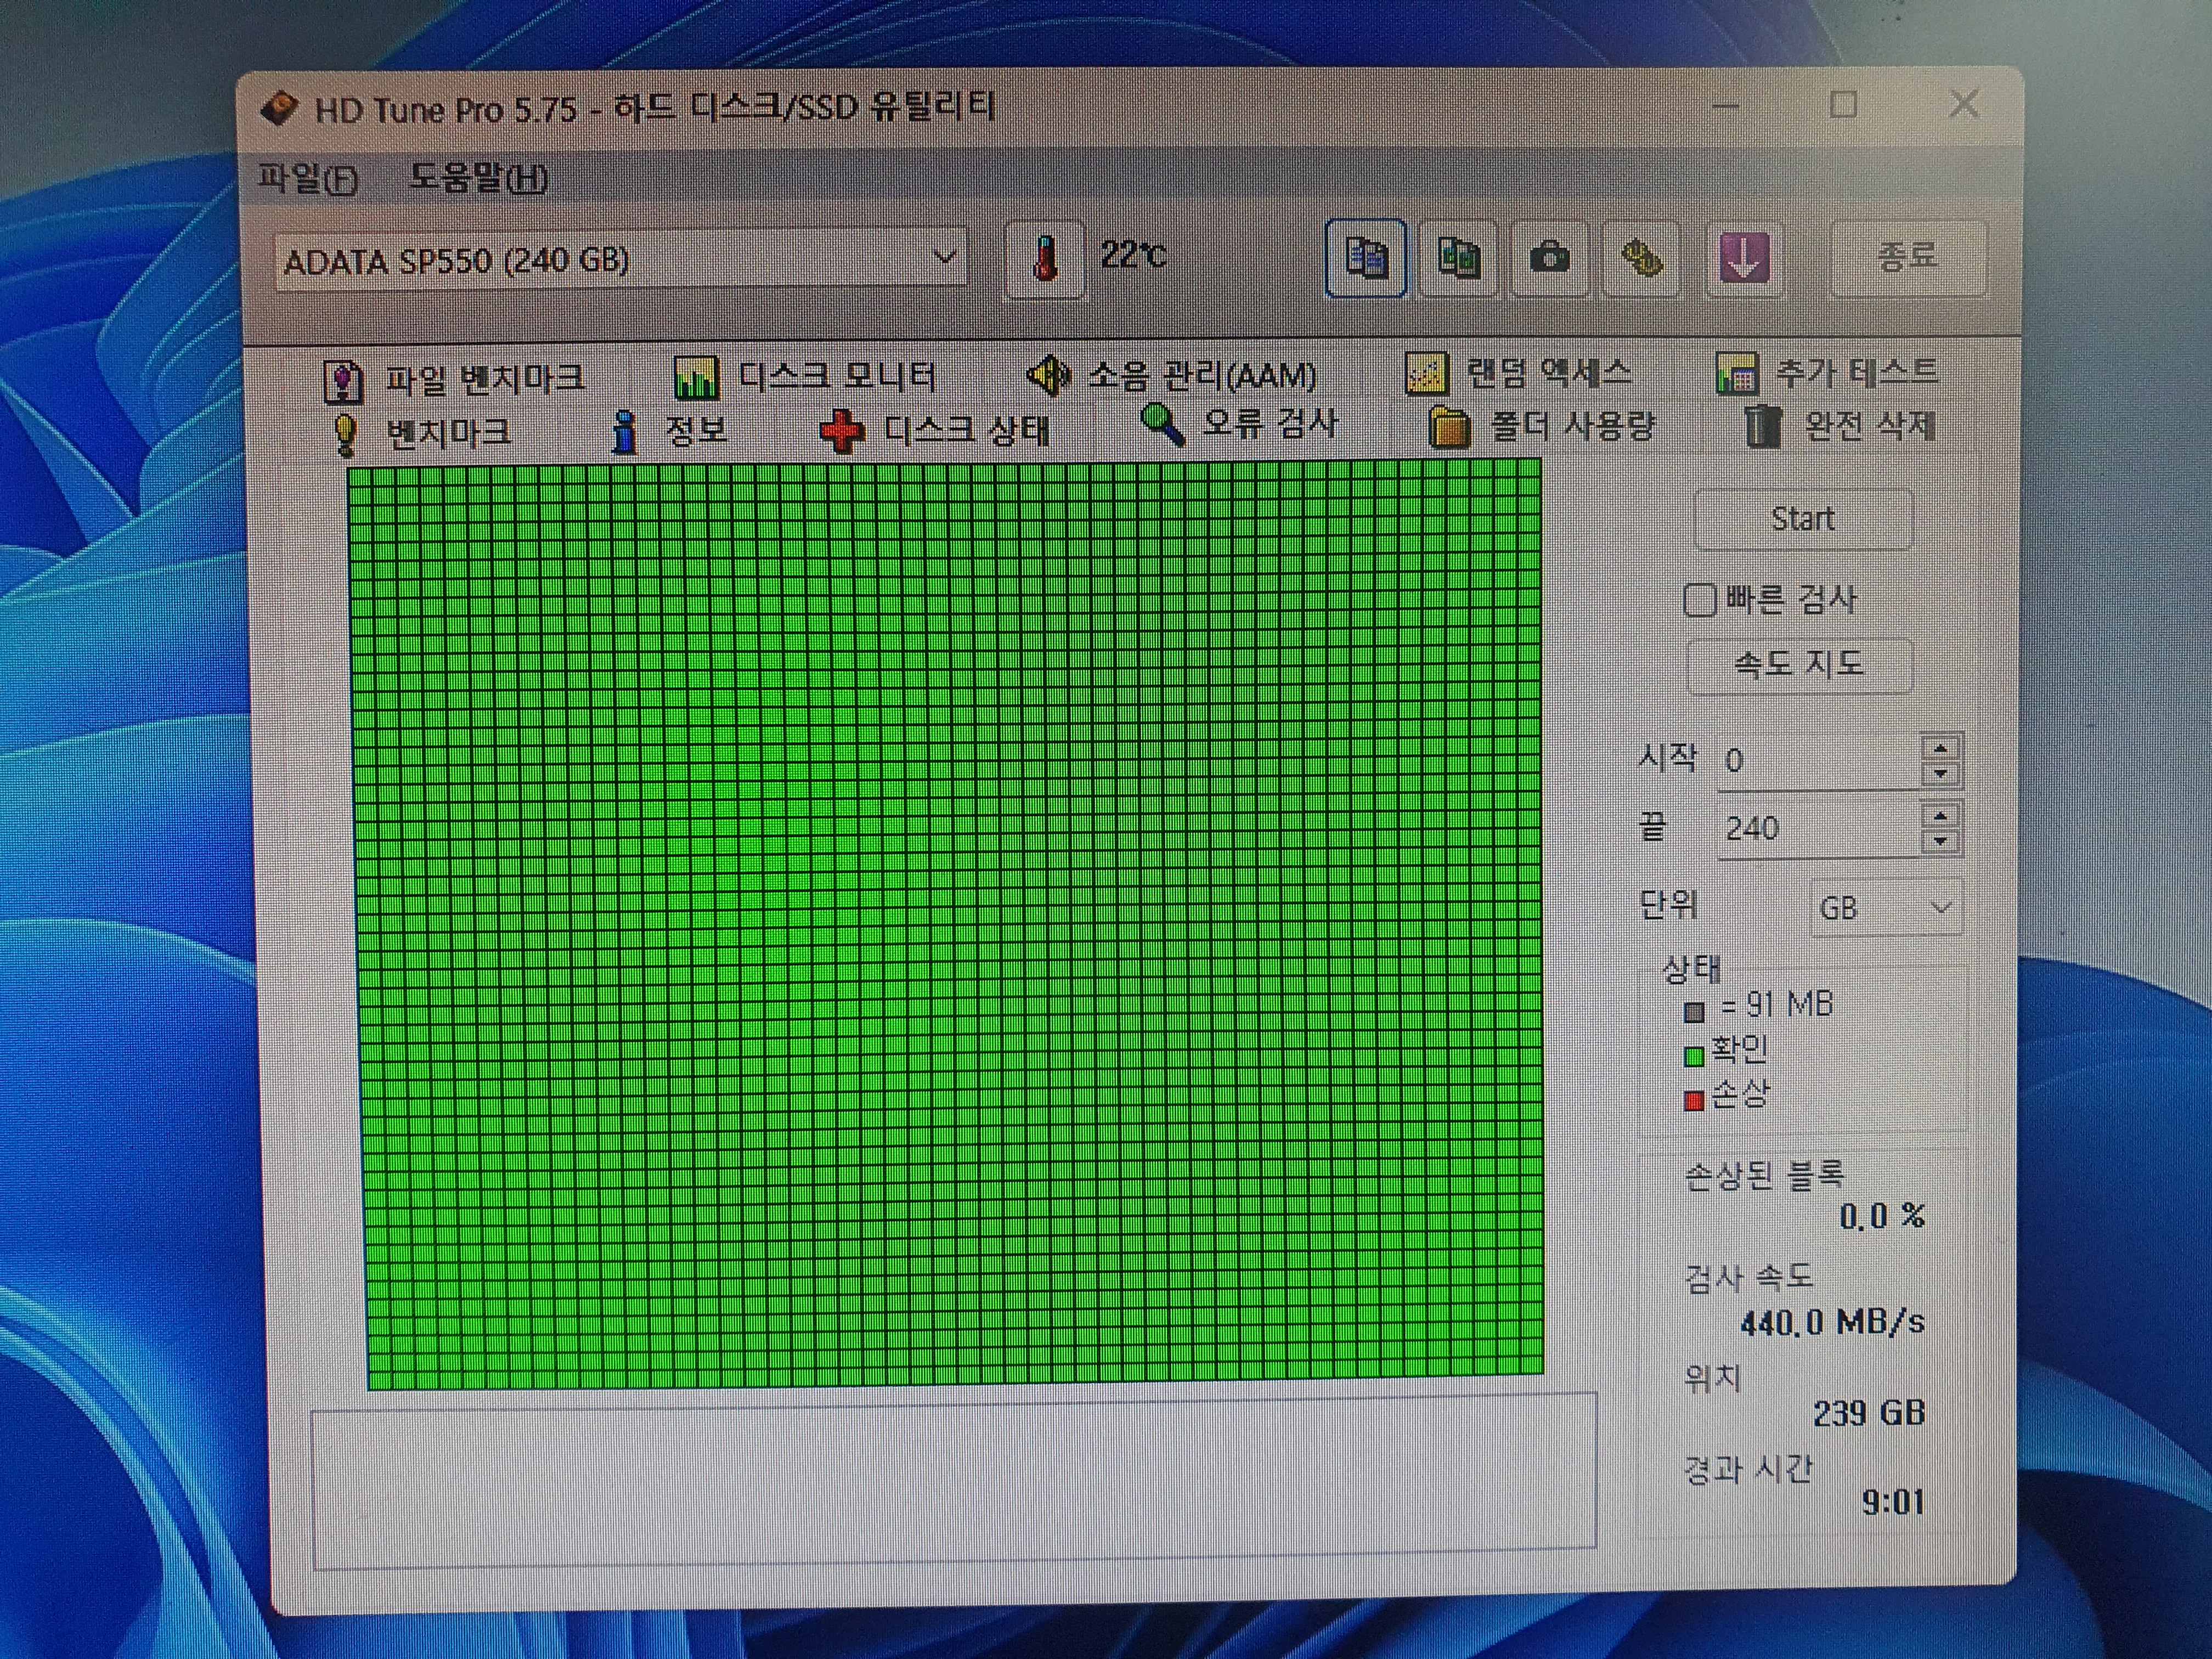Open the 소음 관리(AAM) tab
This screenshot has height=1659, width=2212.
1172,375
